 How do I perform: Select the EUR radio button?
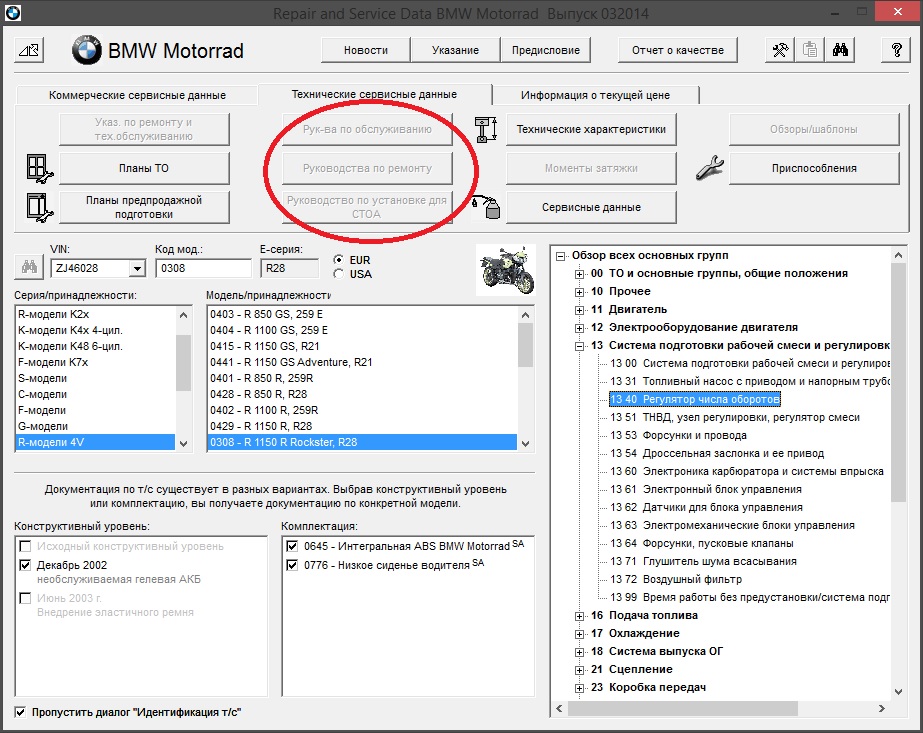tap(338, 260)
